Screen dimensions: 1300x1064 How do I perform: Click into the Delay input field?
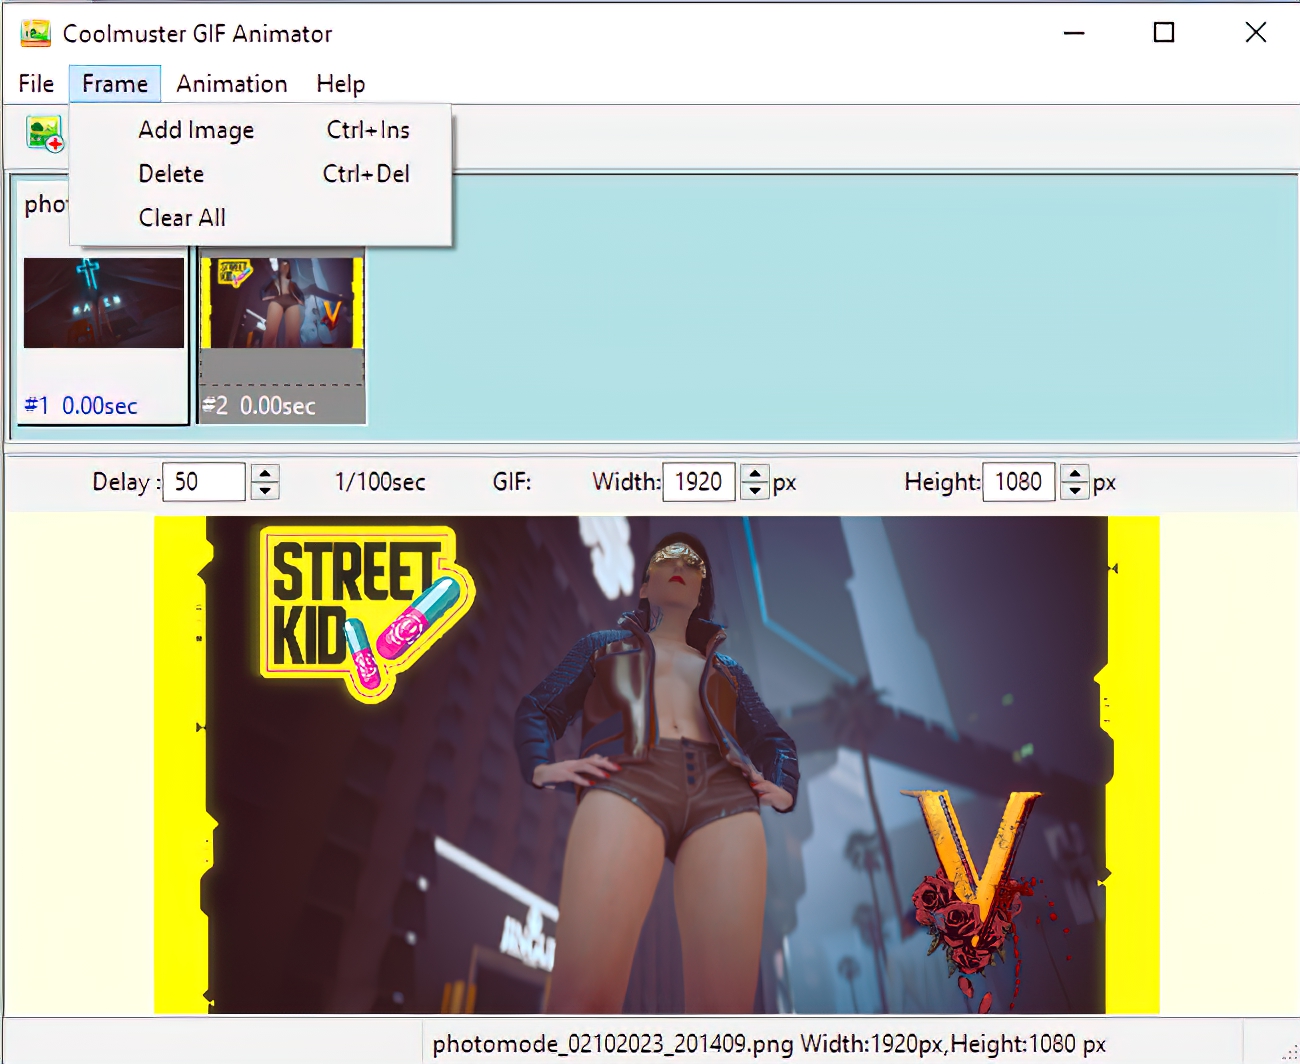coord(204,482)
